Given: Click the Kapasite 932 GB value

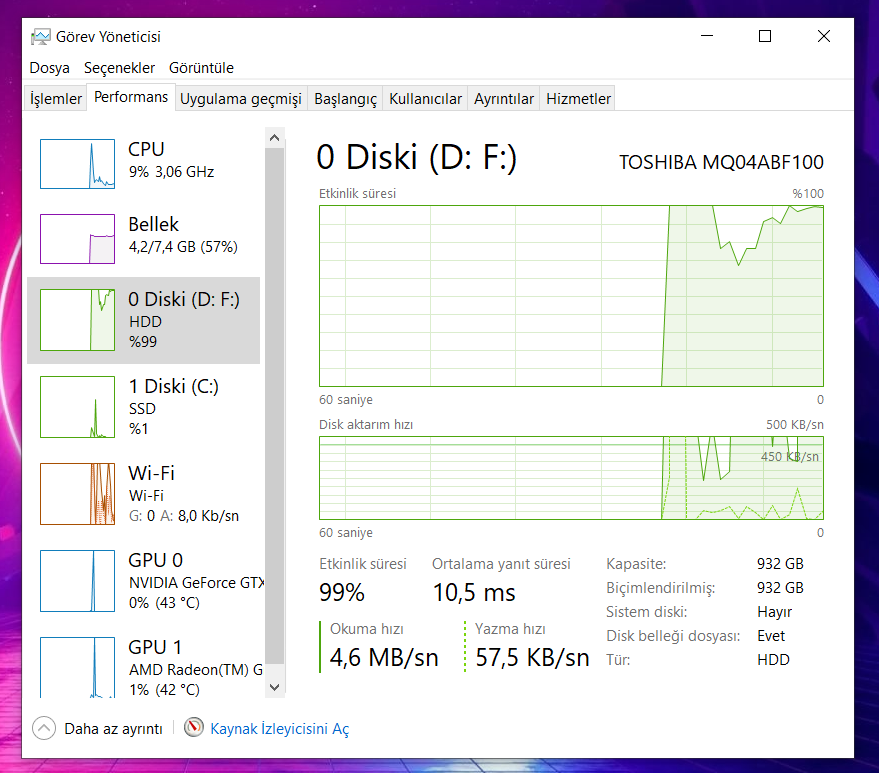Looking at the screenshot, I should [x=780, y=564].
